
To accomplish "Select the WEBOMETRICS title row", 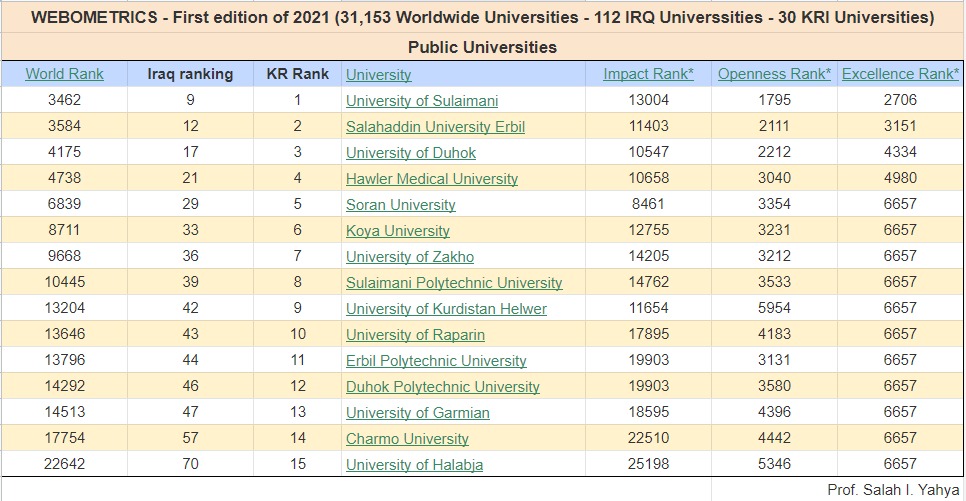I will click(482, 17).
